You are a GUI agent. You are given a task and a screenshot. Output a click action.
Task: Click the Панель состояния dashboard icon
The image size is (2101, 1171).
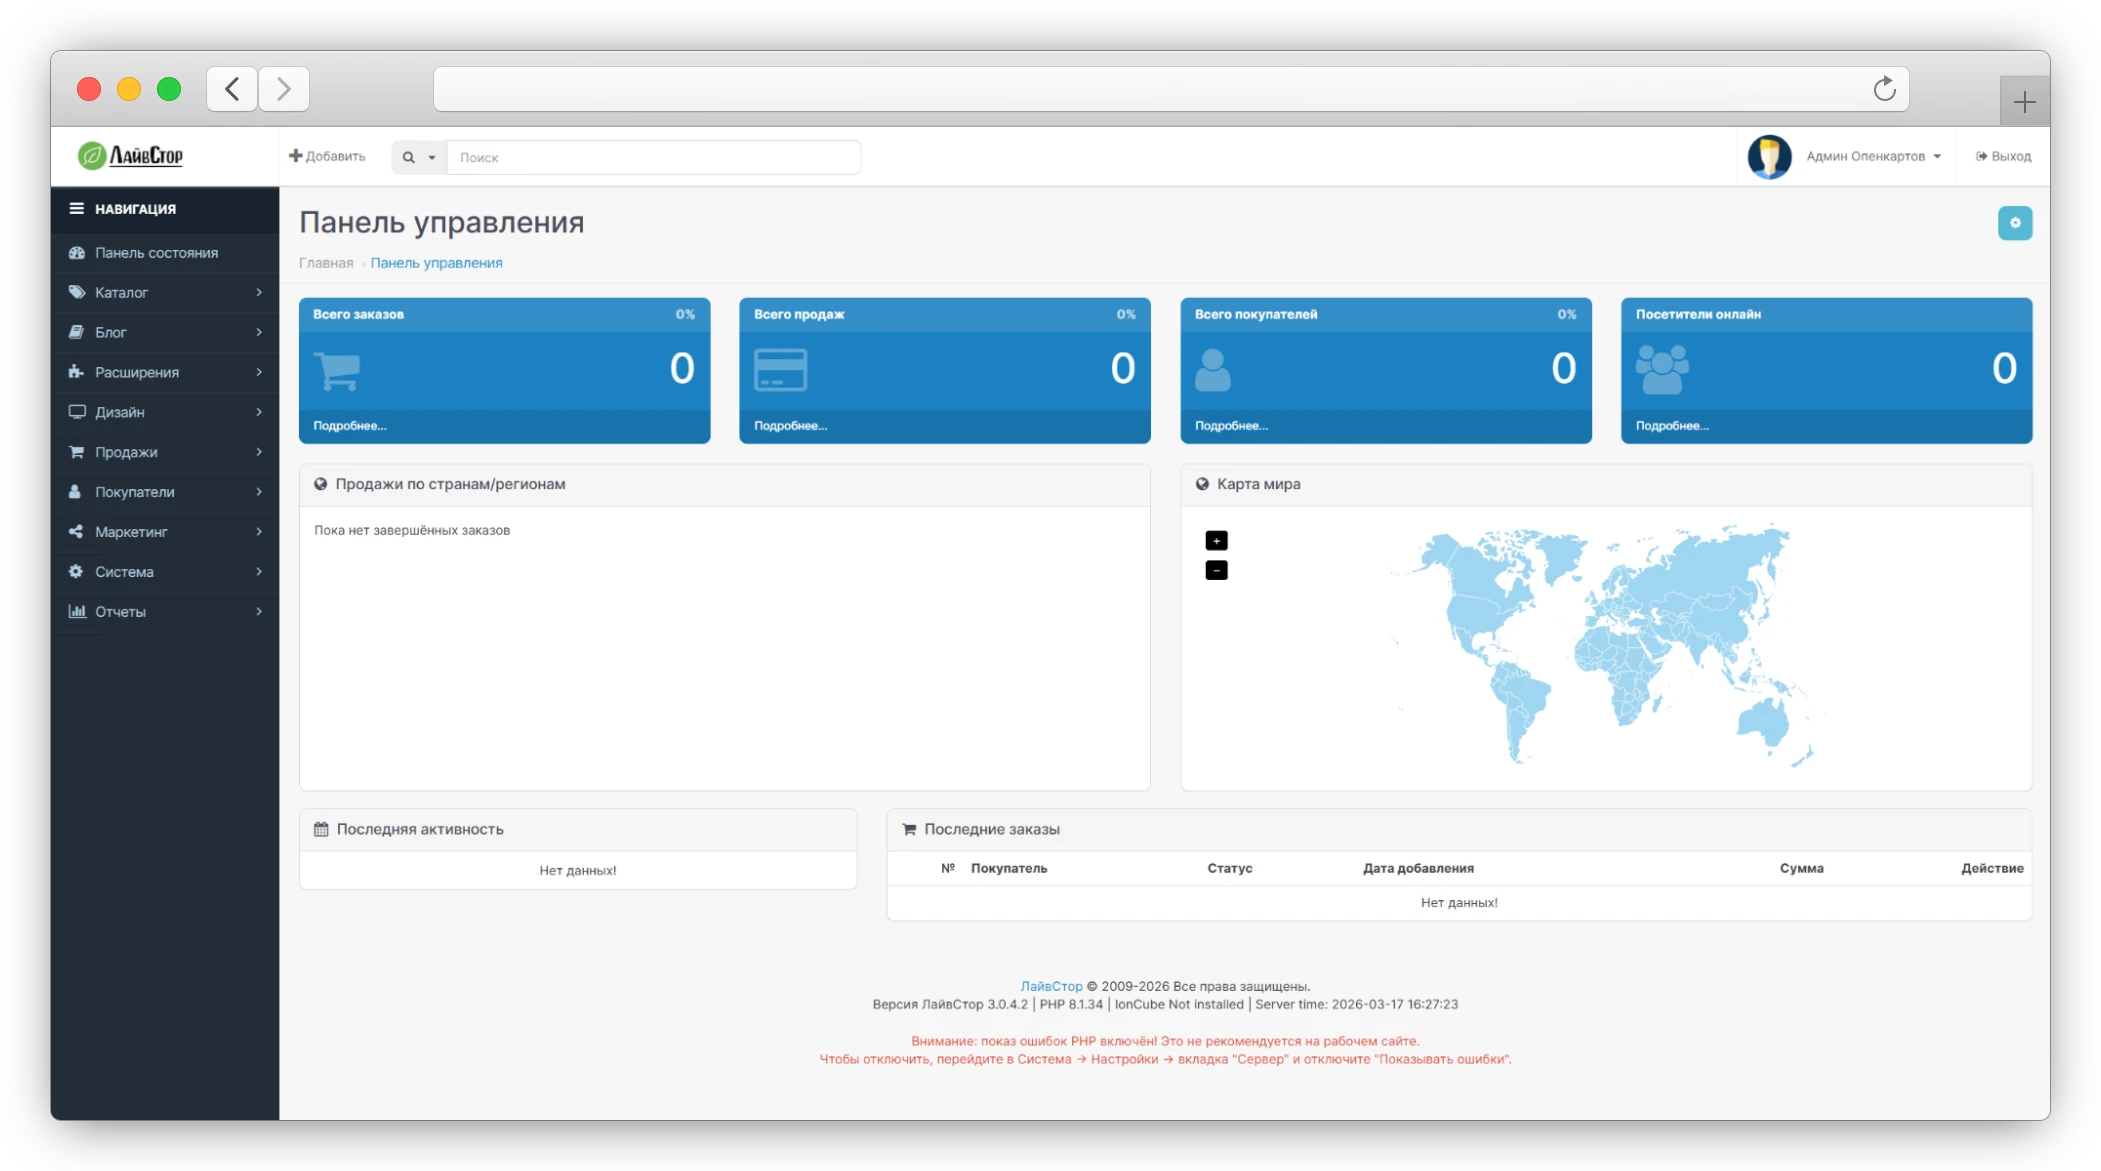pos(76,253)
